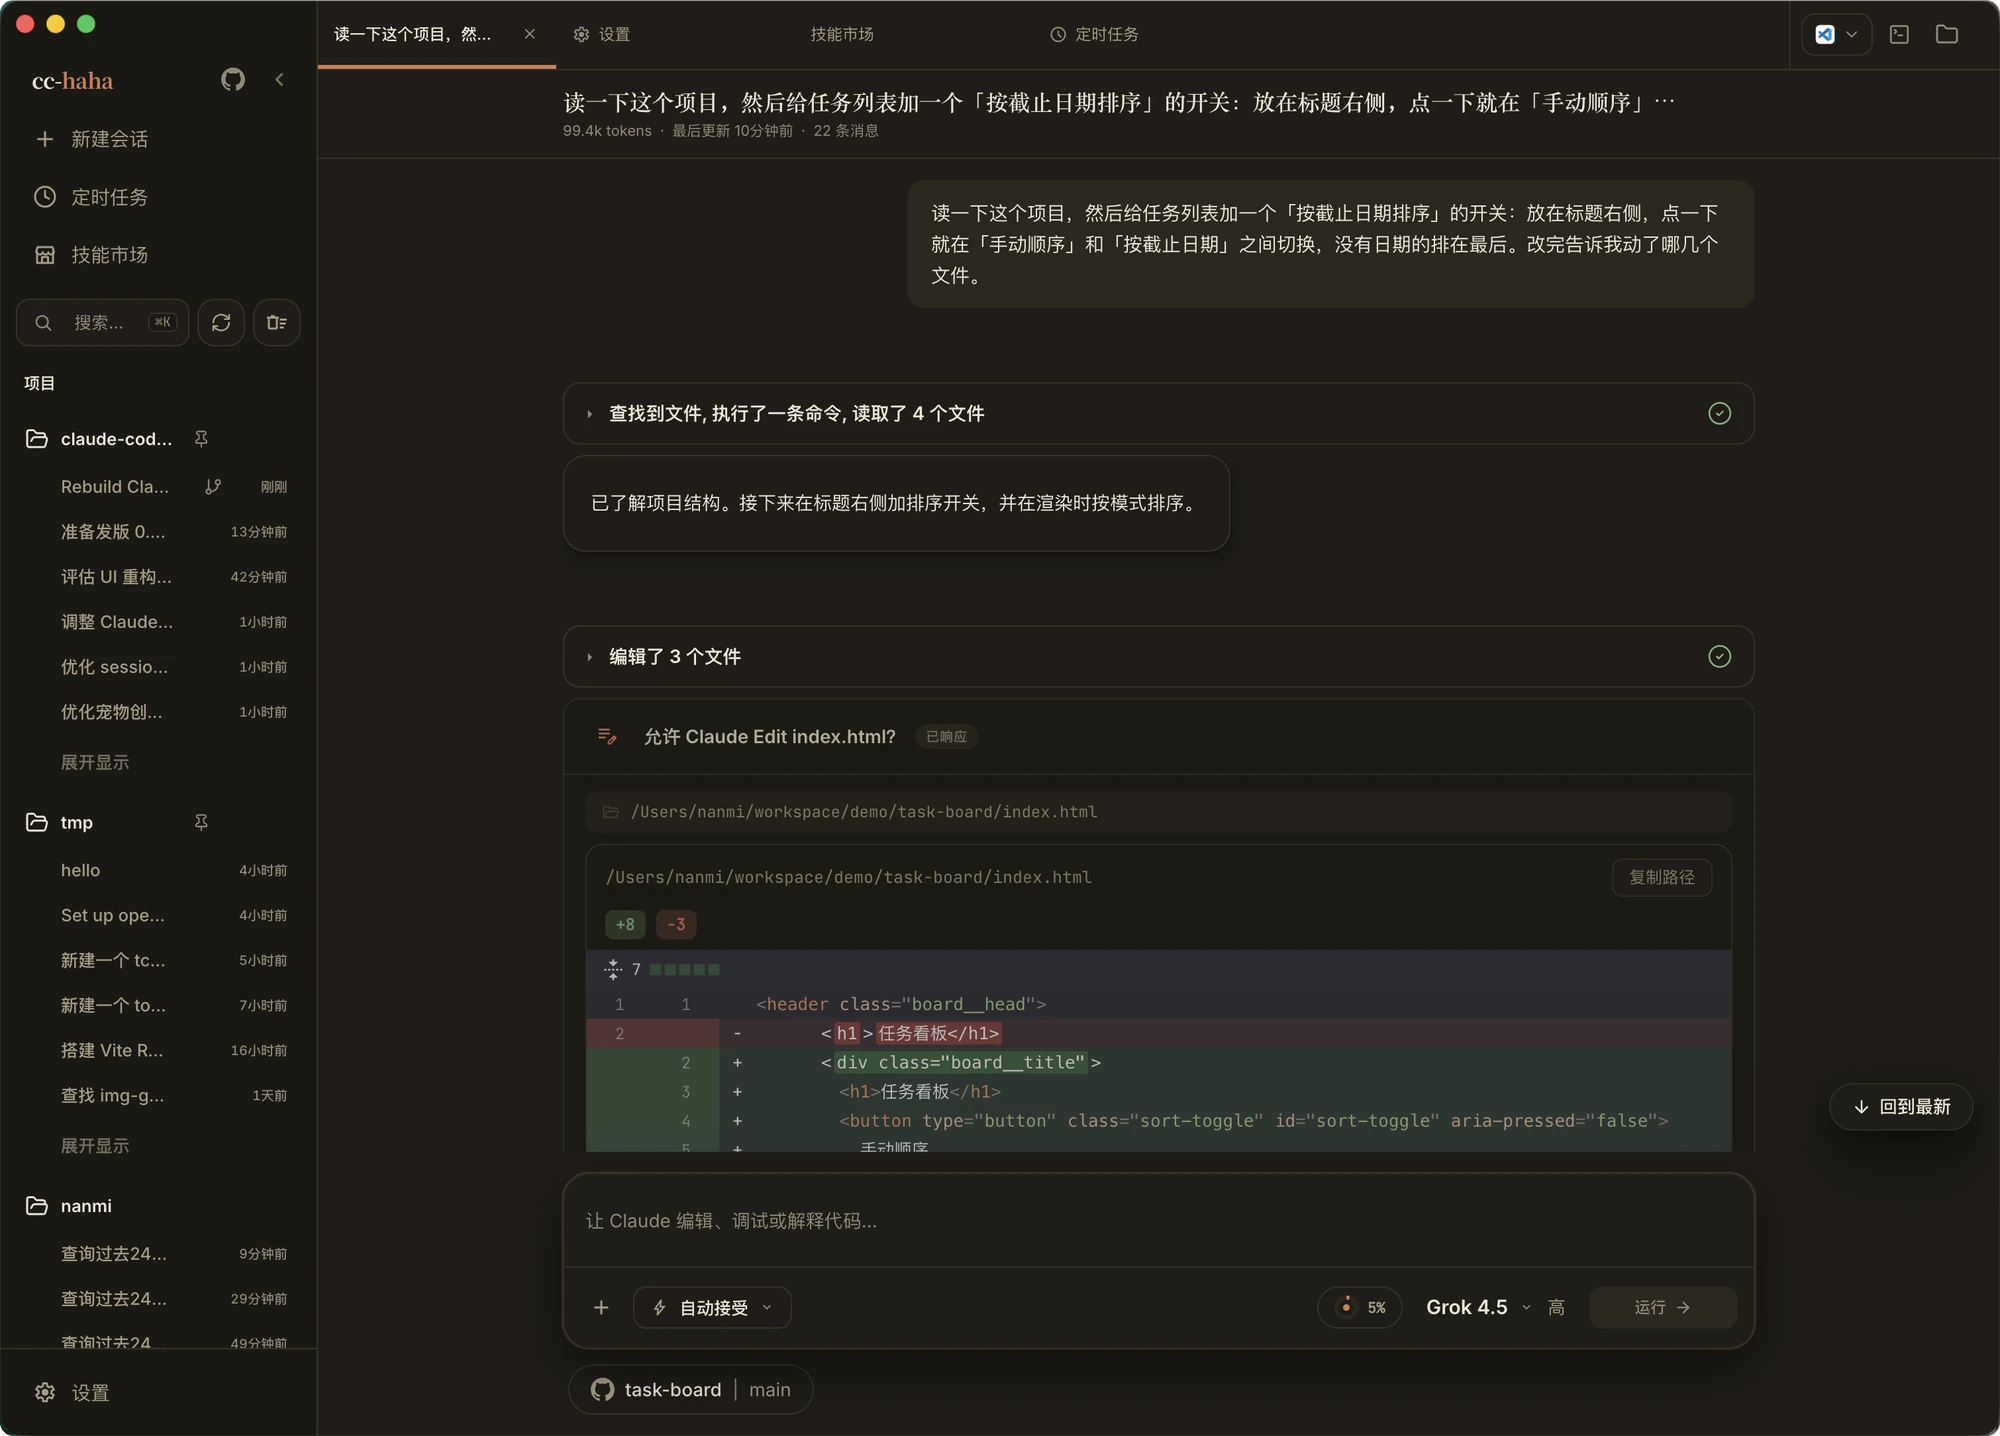
Task: Open the terminal panel icon in top right
Action: pos(1900,34)
